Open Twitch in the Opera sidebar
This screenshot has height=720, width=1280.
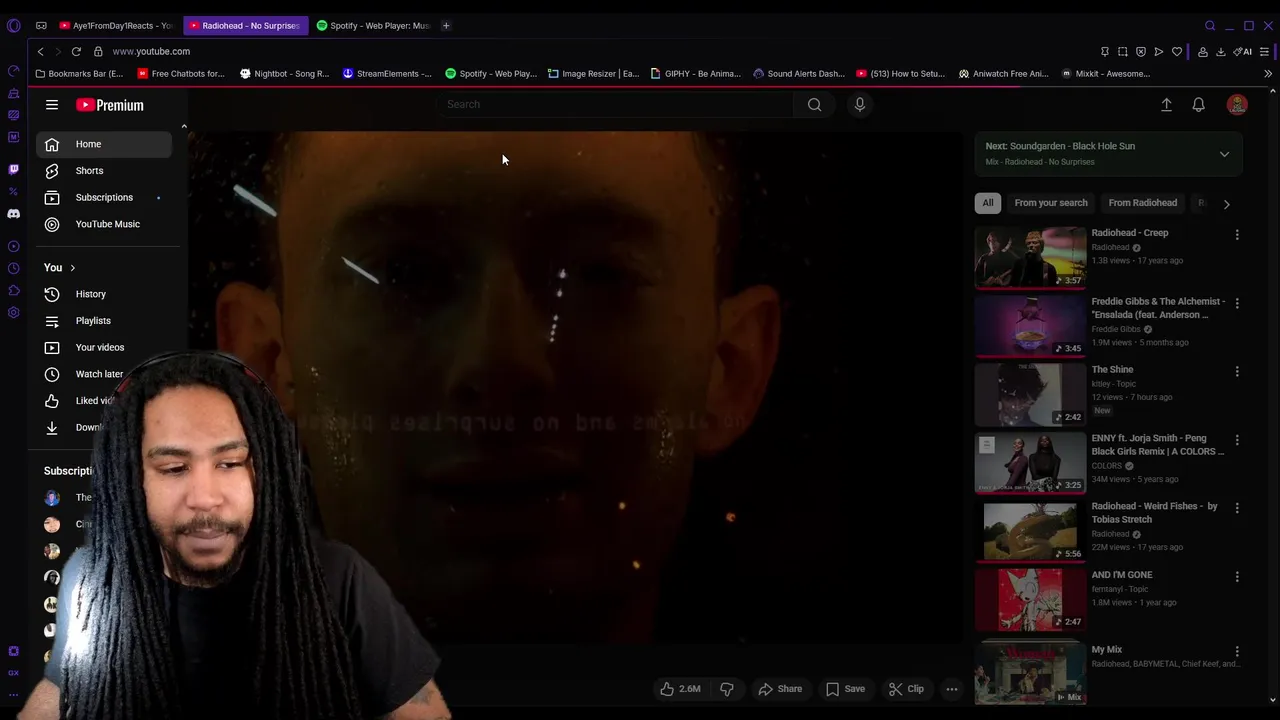click(x=13, y=169)
